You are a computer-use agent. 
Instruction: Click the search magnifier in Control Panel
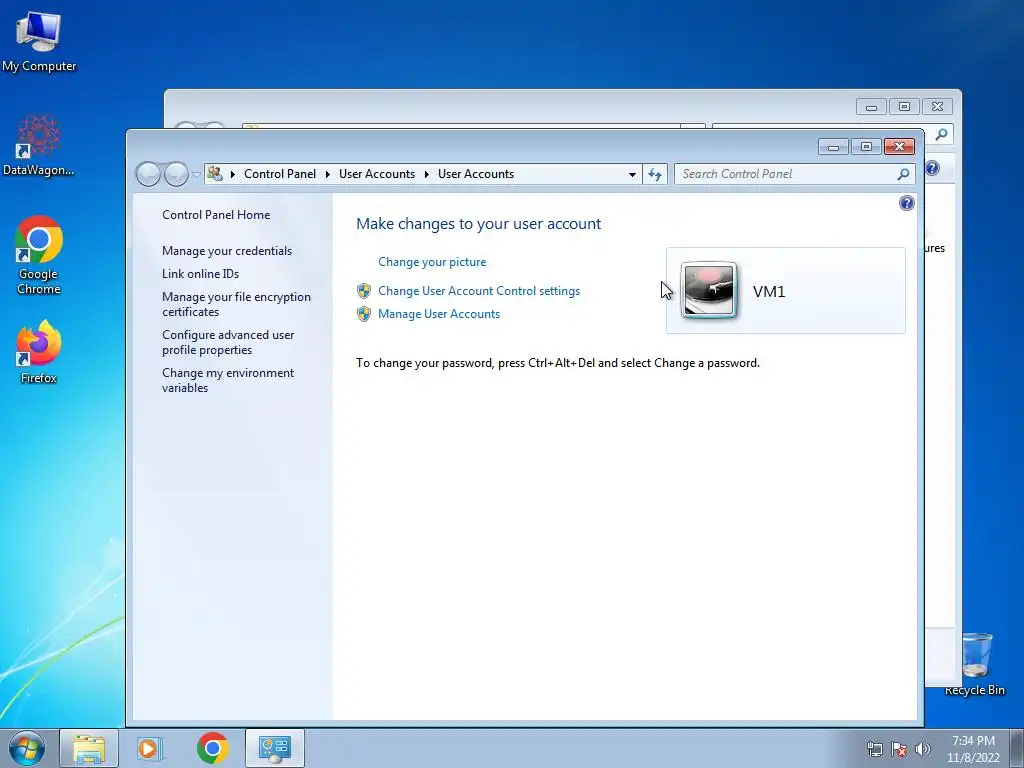tap(903, 174)
